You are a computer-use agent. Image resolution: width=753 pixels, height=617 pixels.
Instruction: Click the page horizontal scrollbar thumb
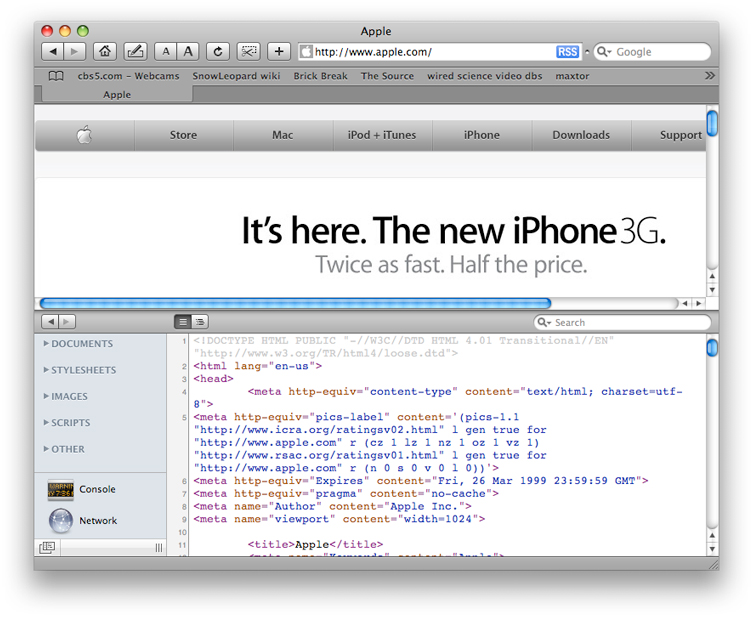pyautogui.click(x=295, y=303)
